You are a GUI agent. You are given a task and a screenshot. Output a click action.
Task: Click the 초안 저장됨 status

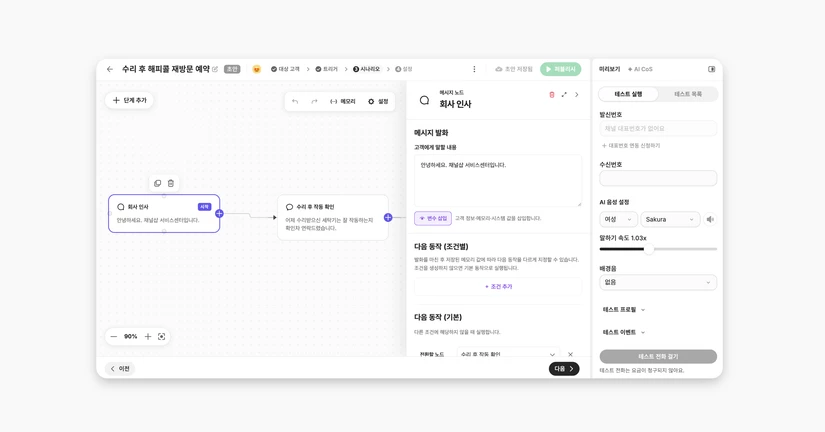(515, 69)
